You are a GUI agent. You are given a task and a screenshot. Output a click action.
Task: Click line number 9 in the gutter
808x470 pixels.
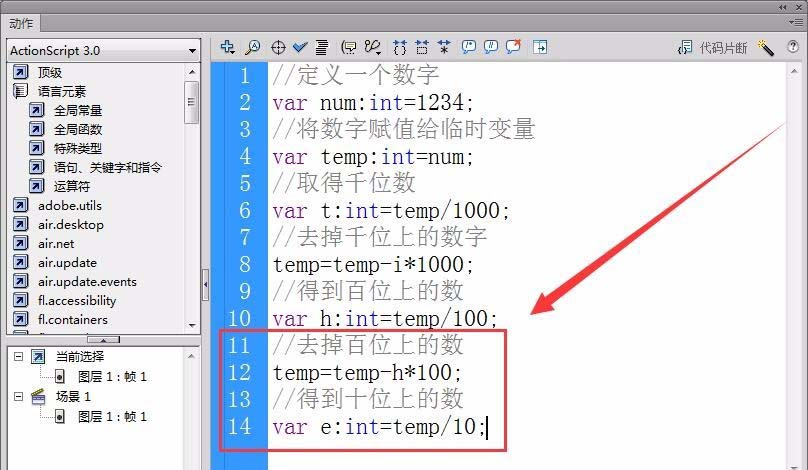245,292
